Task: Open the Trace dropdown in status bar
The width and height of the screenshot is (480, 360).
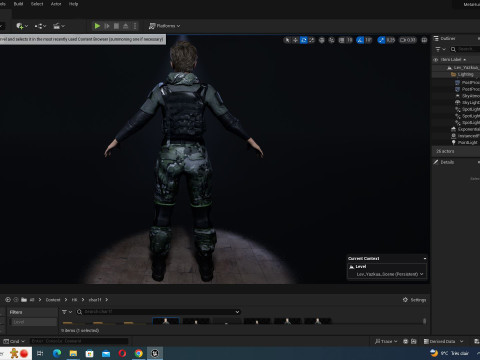Action: point(386,341)
